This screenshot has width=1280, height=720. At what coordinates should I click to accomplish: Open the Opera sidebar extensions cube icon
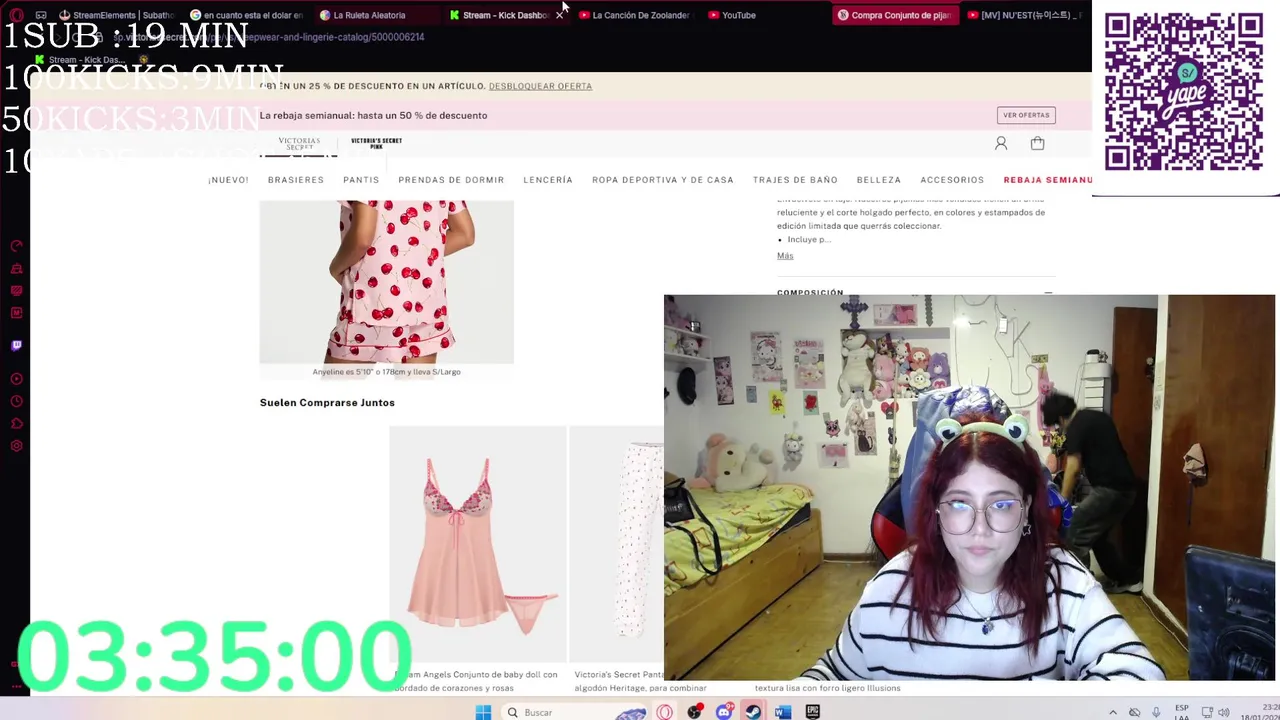(16, 424)
